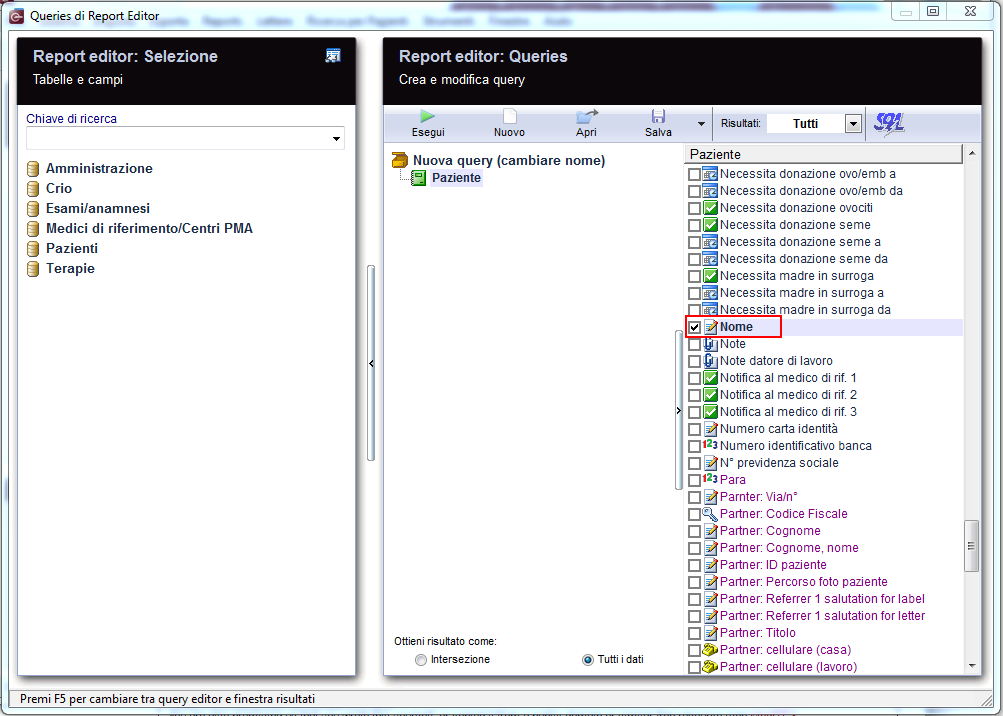Click the field list scroll down arrow
The width and height of the screenshot is (1003, 716).
pos(972,666)
